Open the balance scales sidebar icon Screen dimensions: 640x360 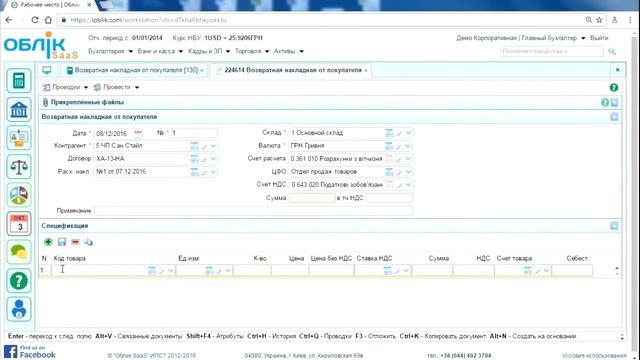(19, 167)
